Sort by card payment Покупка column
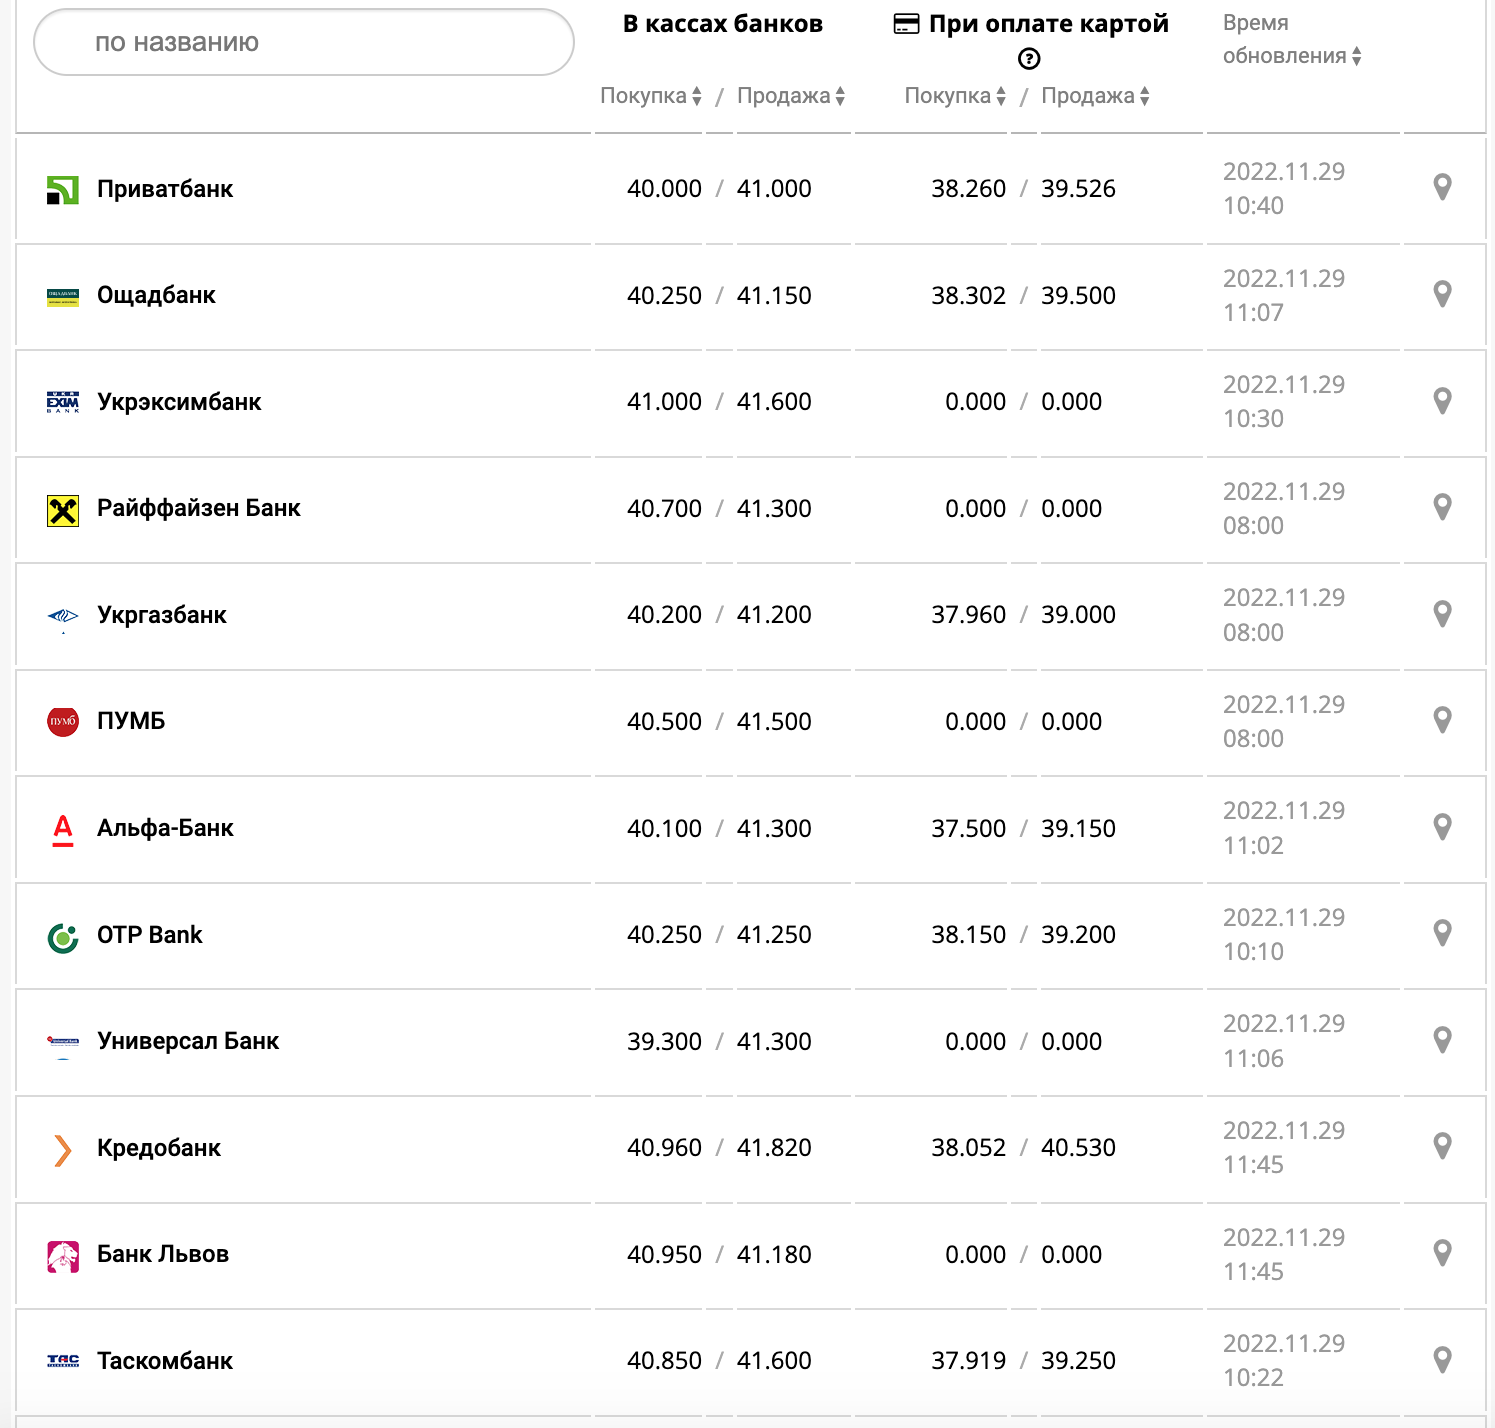 pos(955,96)
